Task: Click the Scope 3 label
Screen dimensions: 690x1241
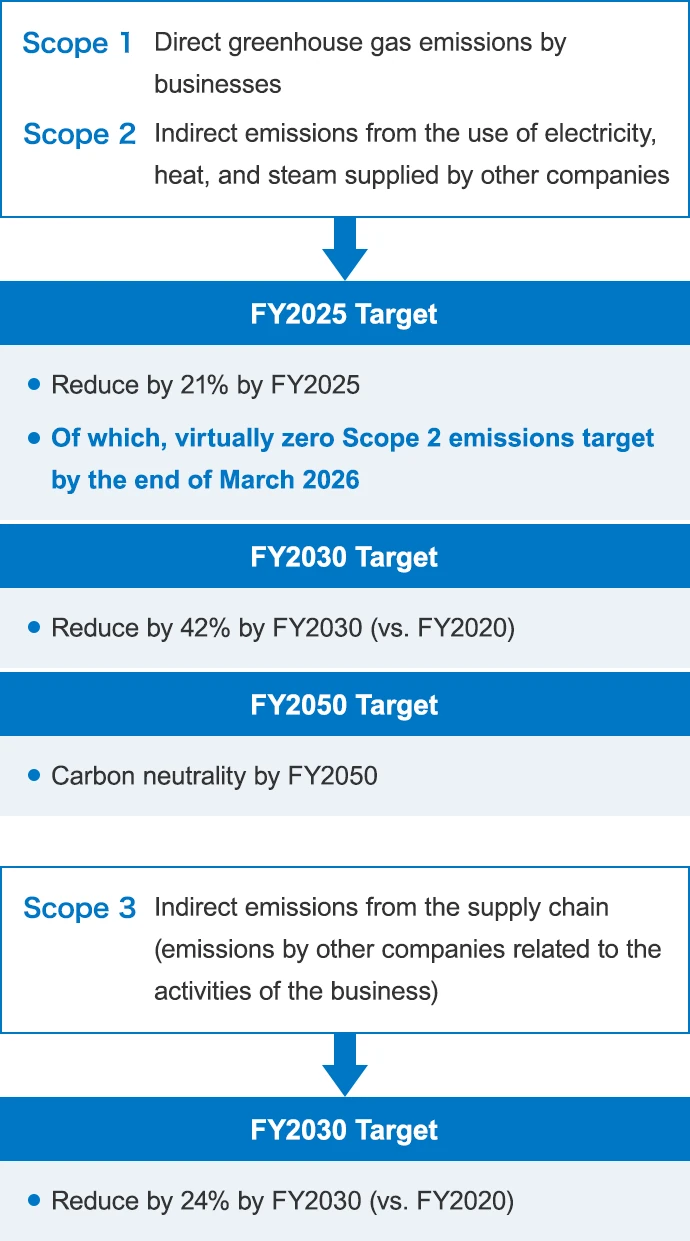Action: [79, 908]
